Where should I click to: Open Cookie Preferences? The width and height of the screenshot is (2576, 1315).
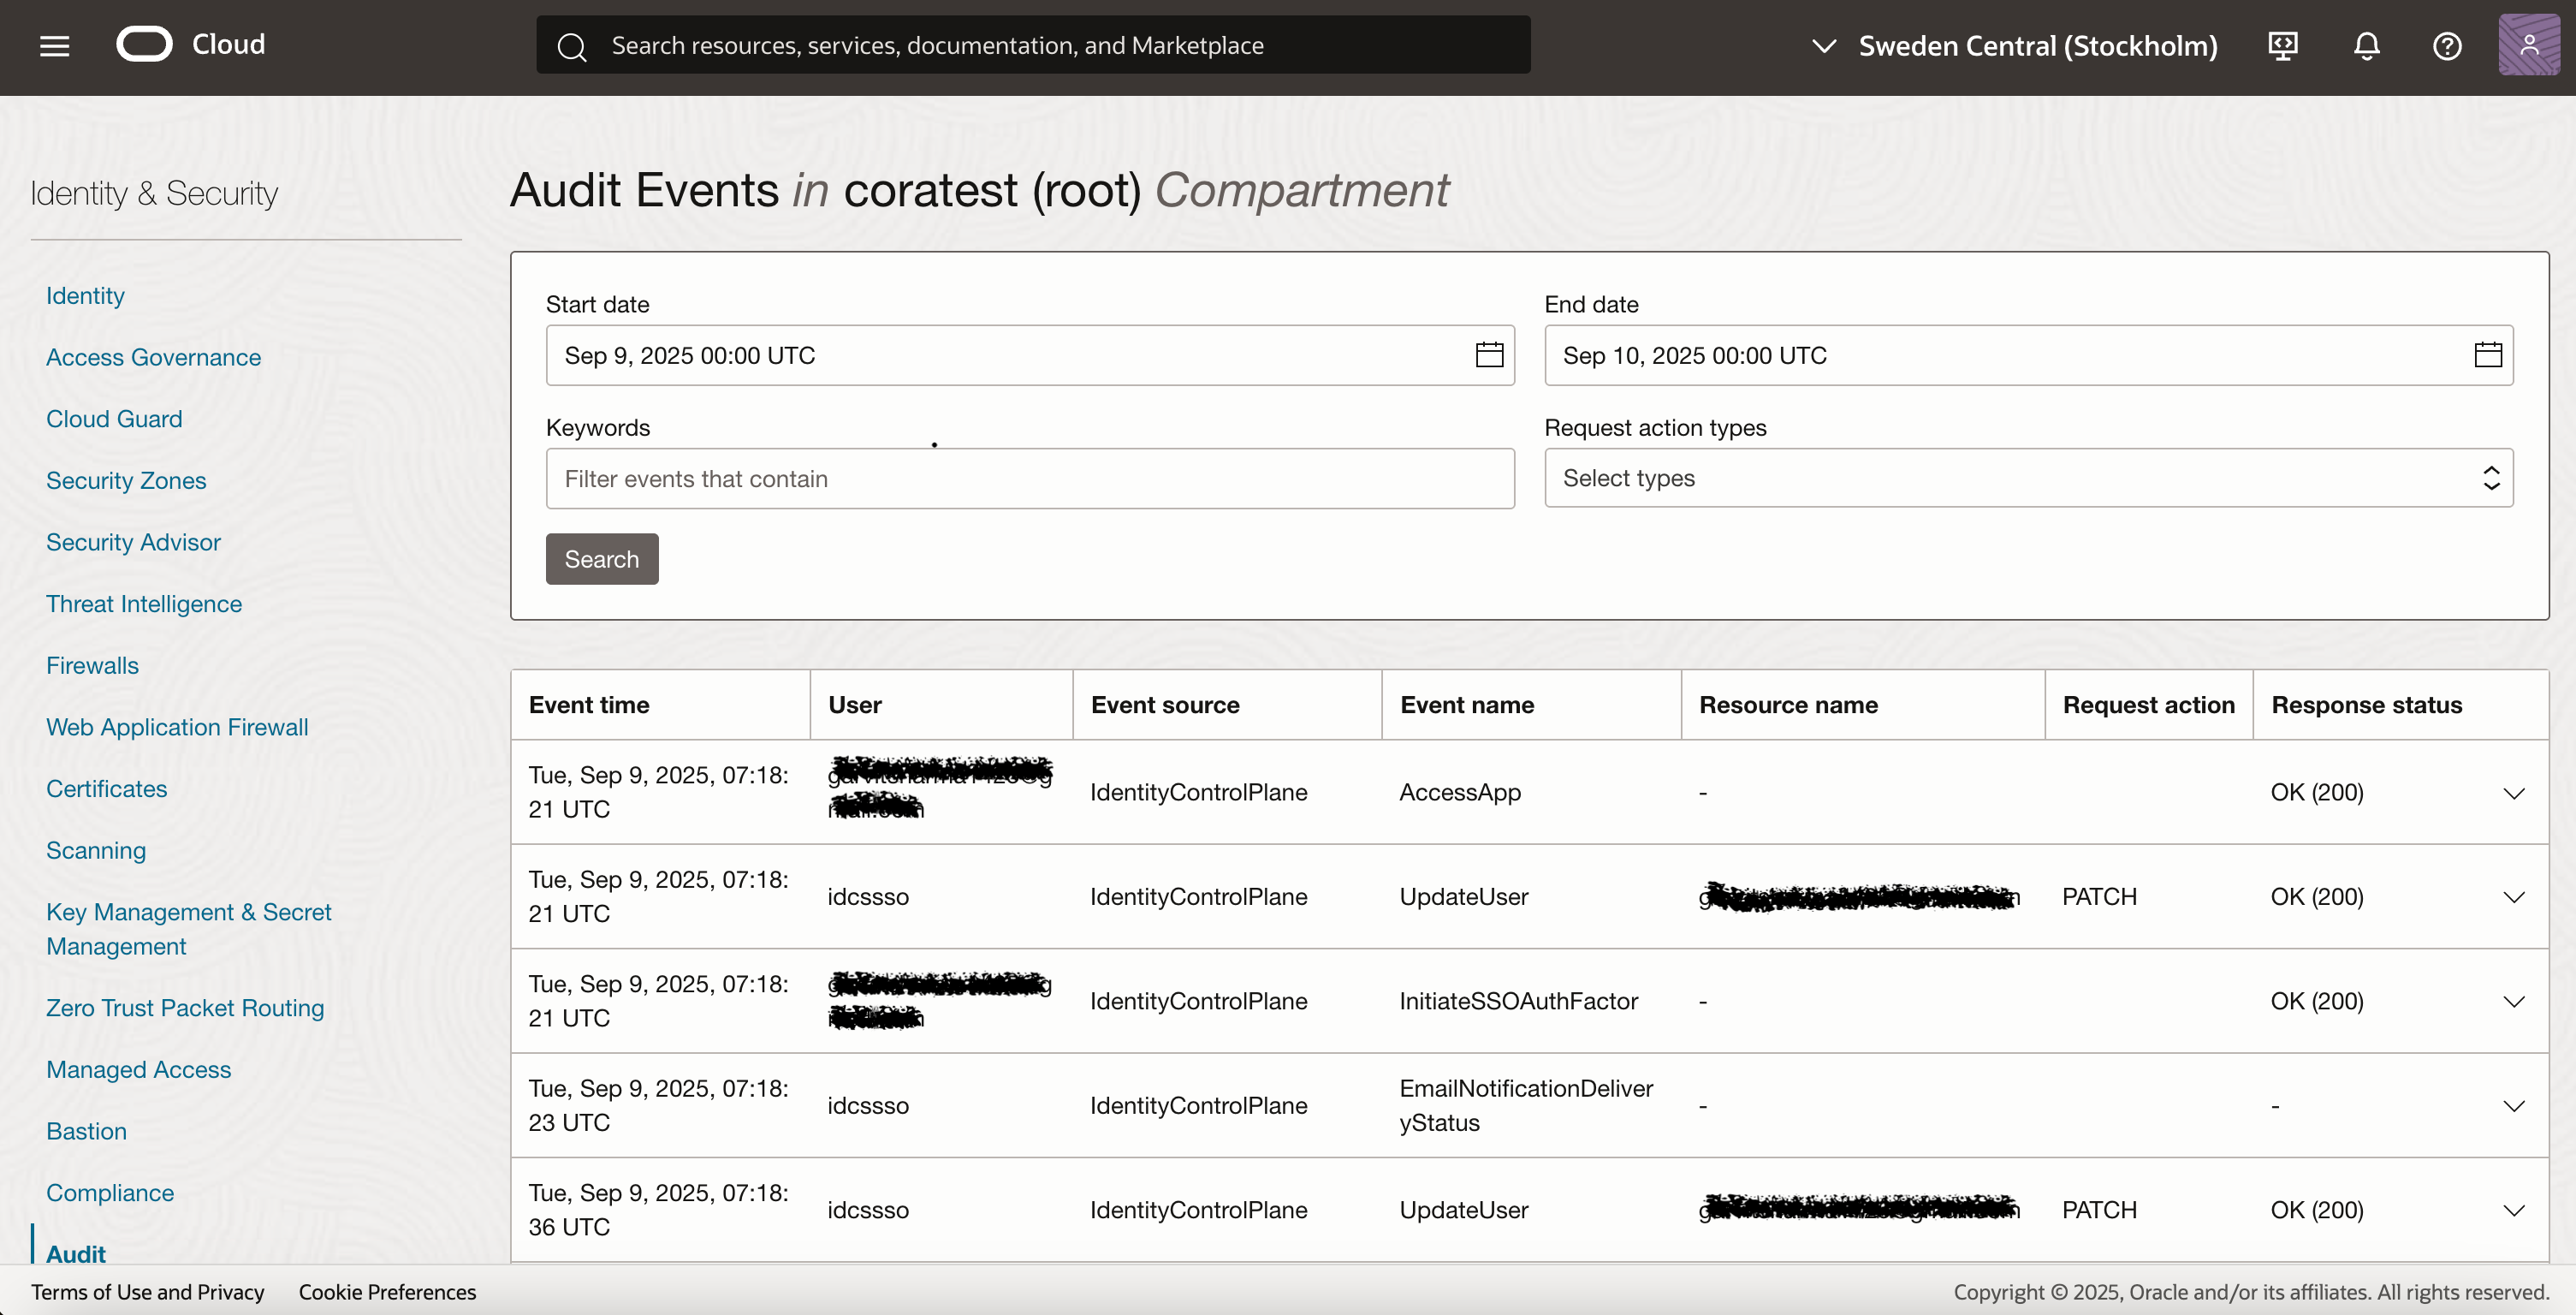coord(387,1292)
